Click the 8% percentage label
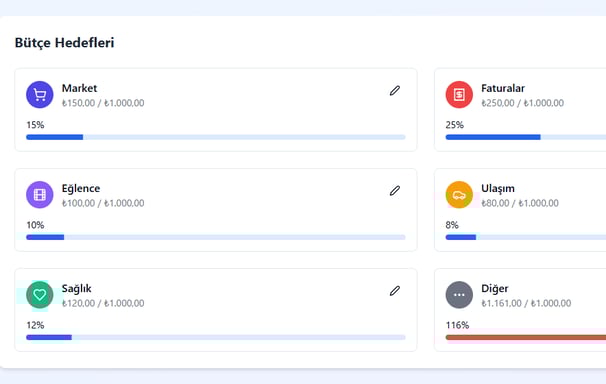This screenshot has height=384, width=606. point(452,225)
